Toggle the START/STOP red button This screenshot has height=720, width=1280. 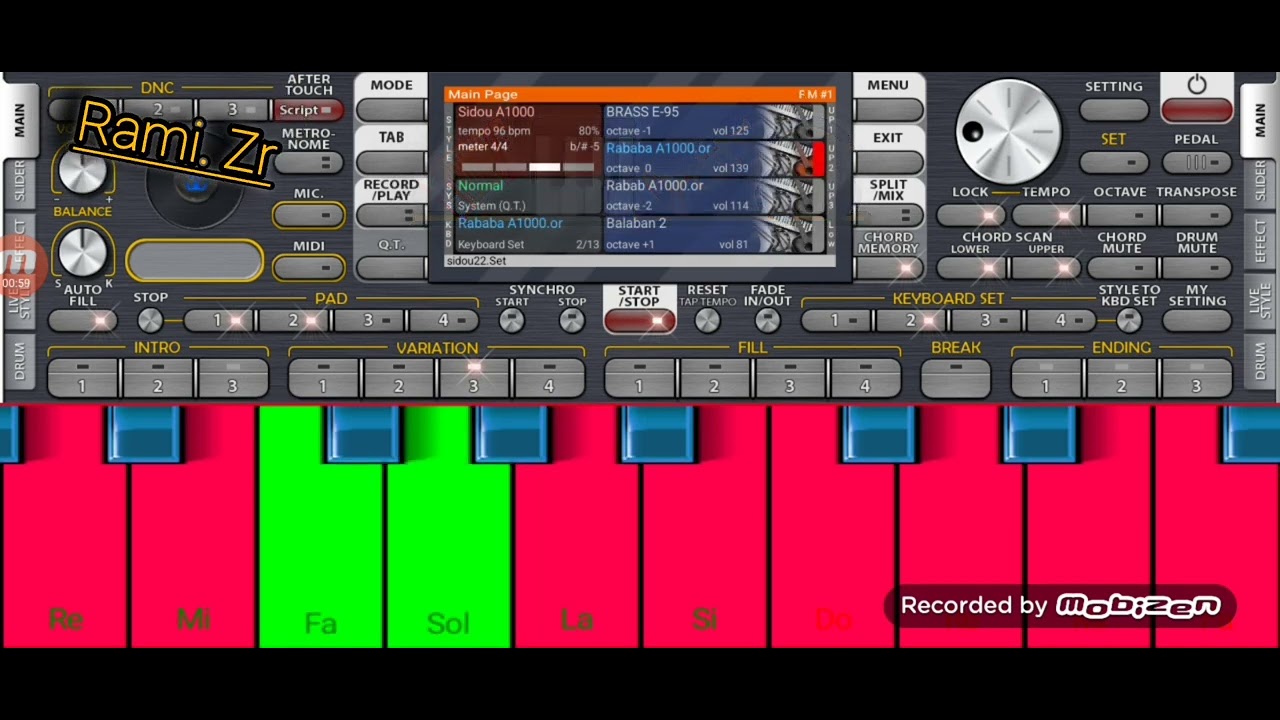(639, 320)
